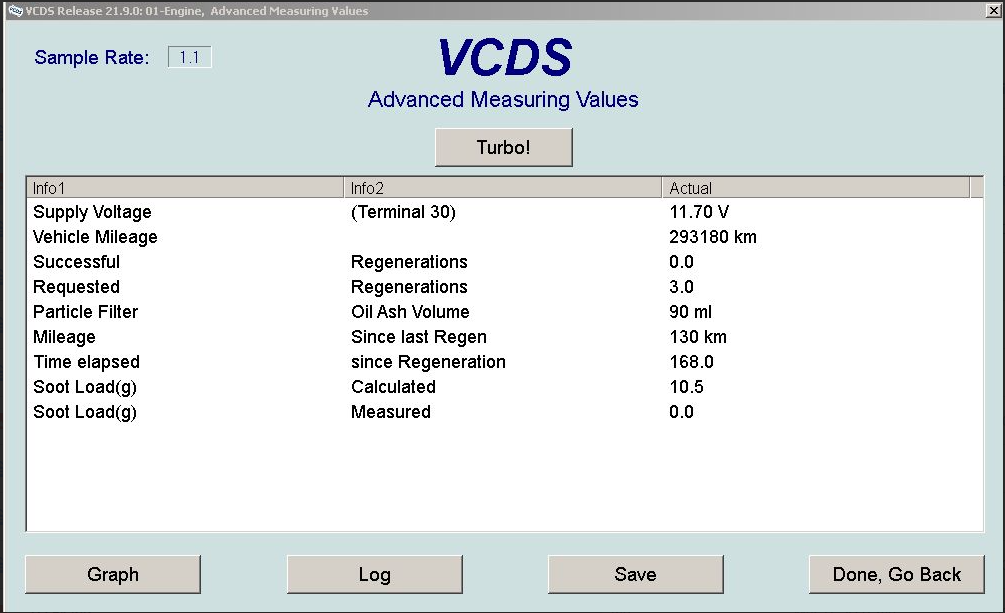Select the Supply Voltage row
Screen dimensions: 1005x613
point(504,212)
